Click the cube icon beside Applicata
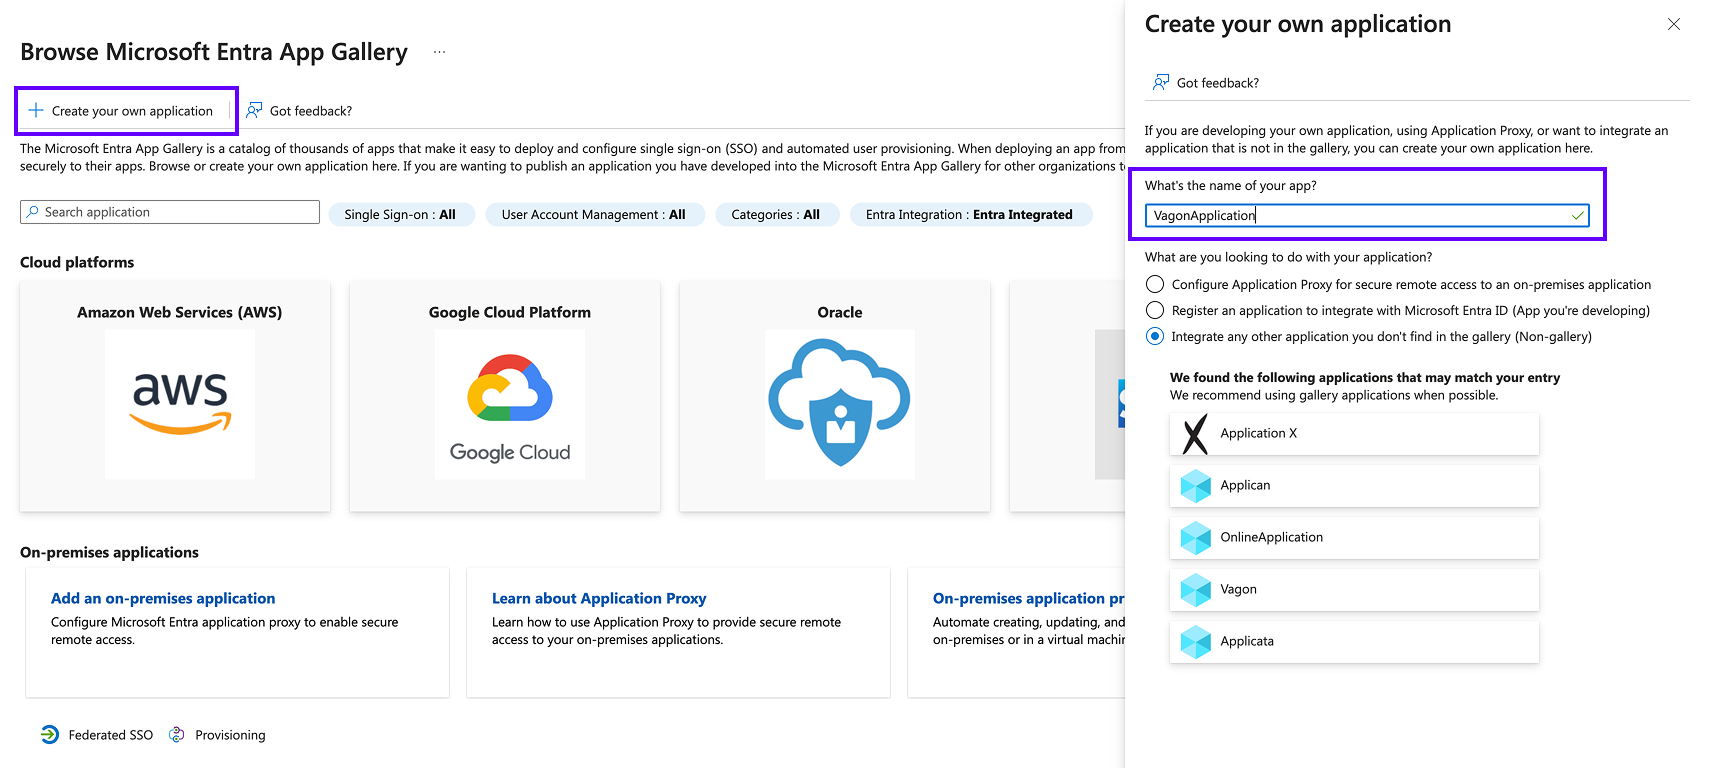This screenshot has height=768, width=1710. tap(1195, 642)
